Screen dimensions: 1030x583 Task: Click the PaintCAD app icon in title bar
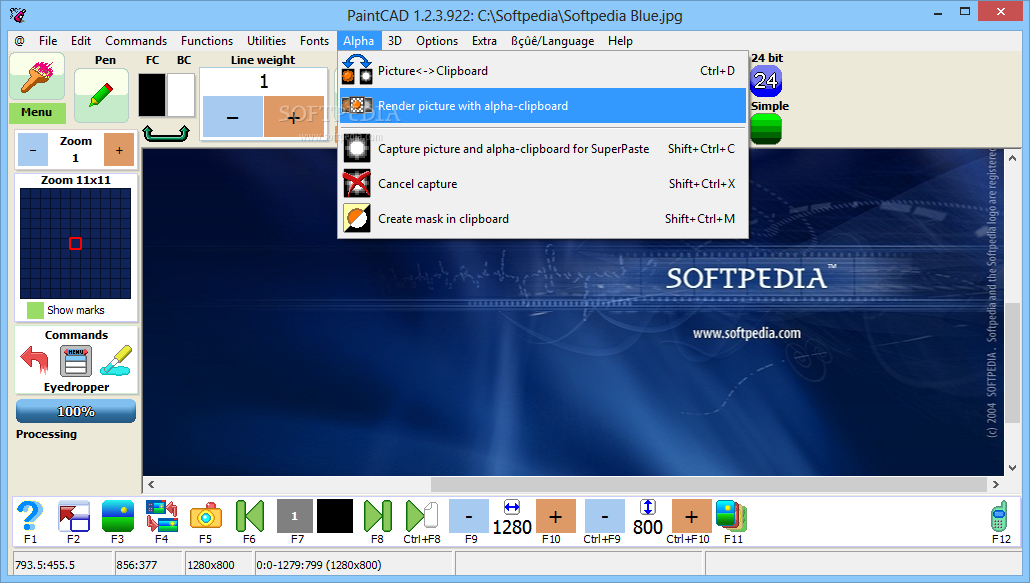19,14
